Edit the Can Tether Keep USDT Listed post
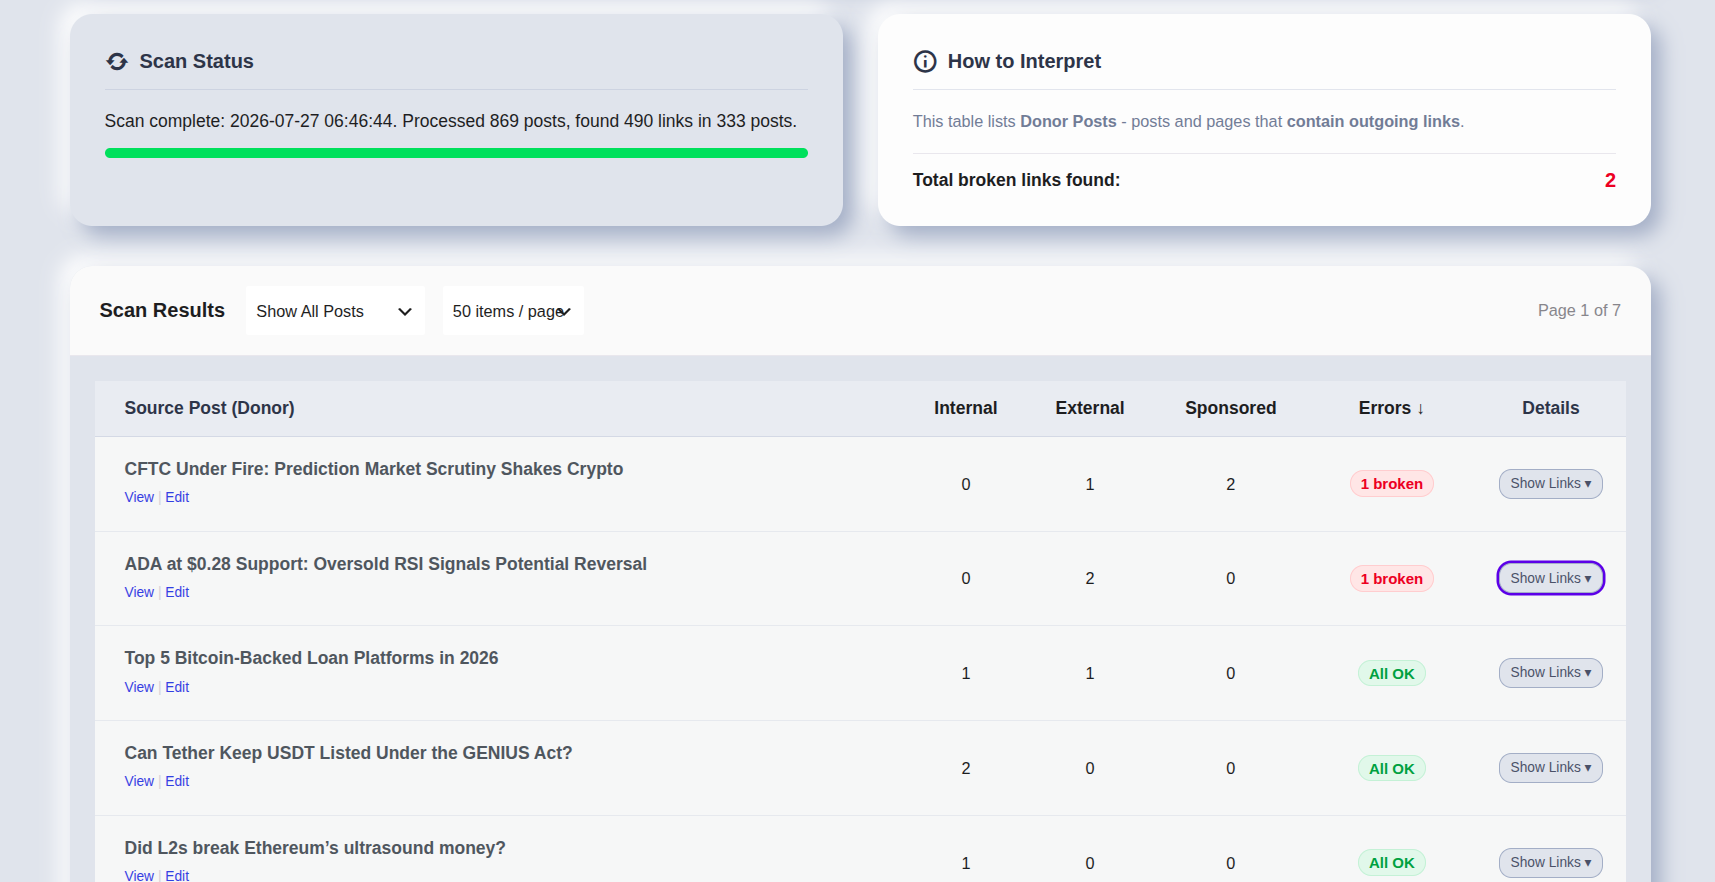 click(177, 781)
